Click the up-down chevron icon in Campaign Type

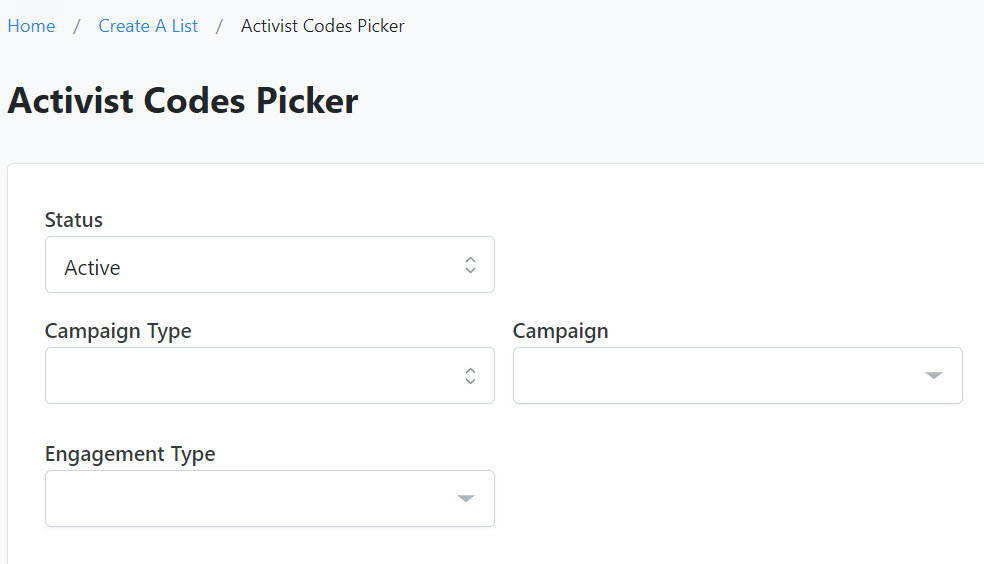[470, 376]
